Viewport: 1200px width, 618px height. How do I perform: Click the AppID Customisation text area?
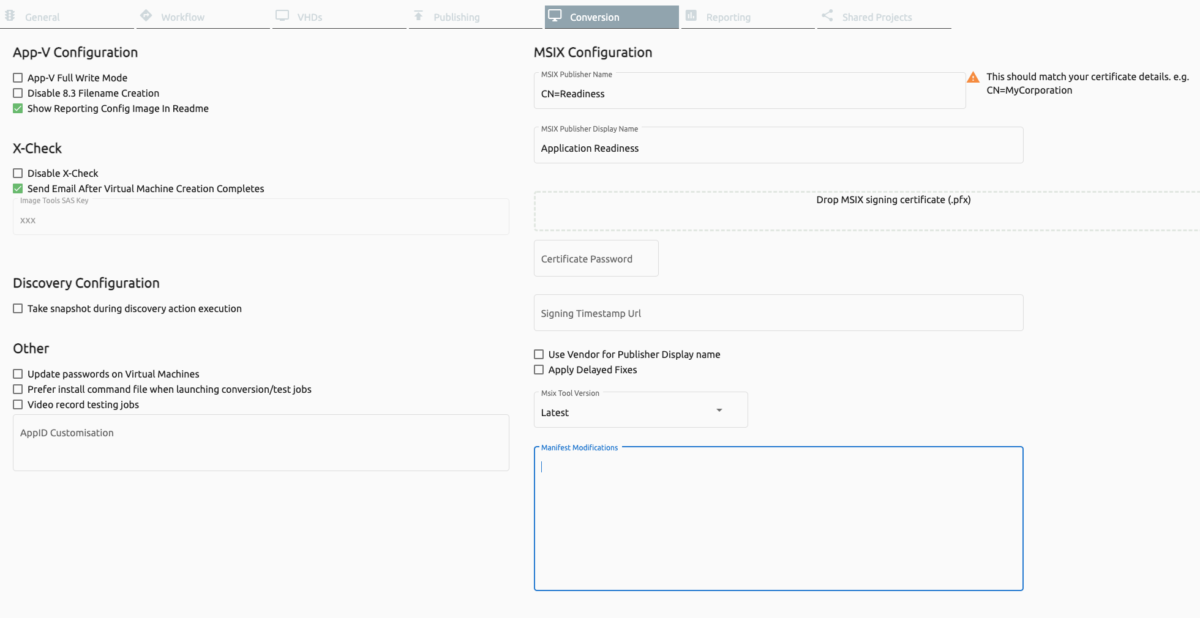261,443
